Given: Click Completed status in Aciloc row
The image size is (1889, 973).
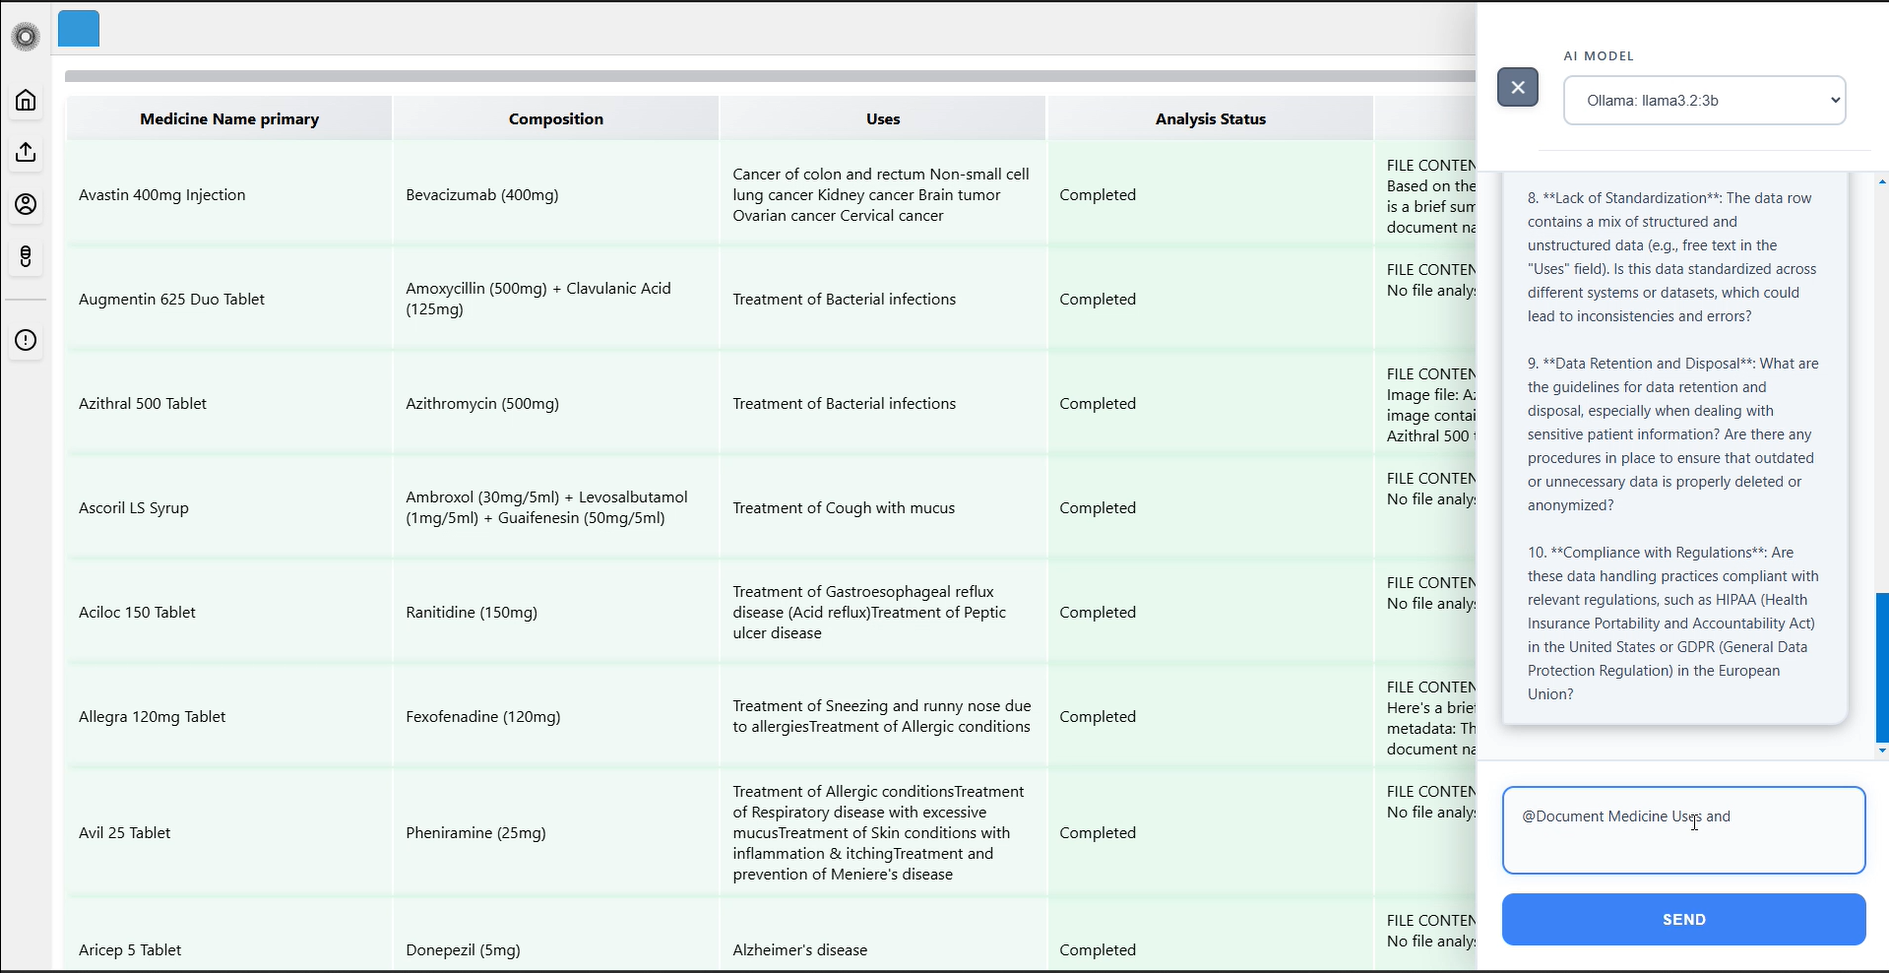Looking at the screenshot, I should pyautogui.click(x=1210, y=612).
